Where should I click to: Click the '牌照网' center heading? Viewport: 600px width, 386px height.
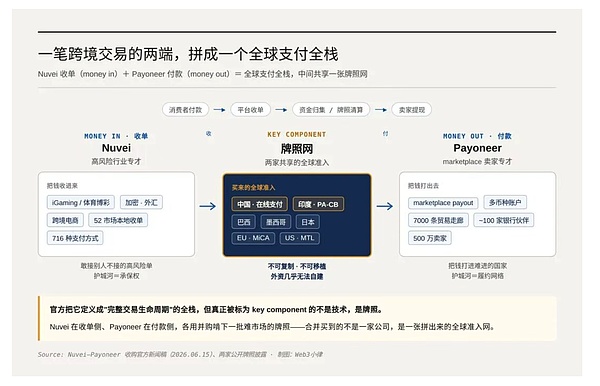pyautogui.click(x=297, y=148)
